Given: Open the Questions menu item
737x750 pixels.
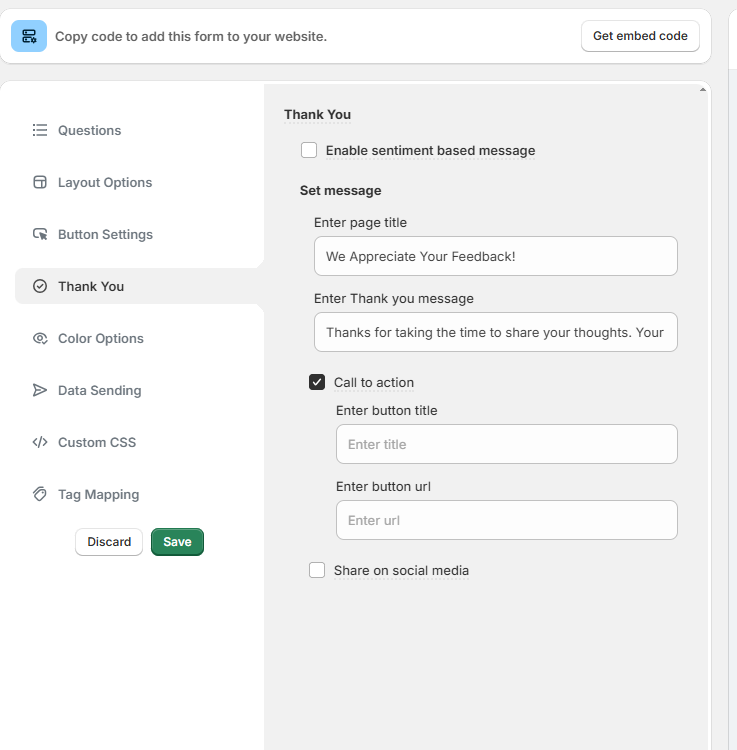Looking at the screenshot, I should (x=89, y=130).
